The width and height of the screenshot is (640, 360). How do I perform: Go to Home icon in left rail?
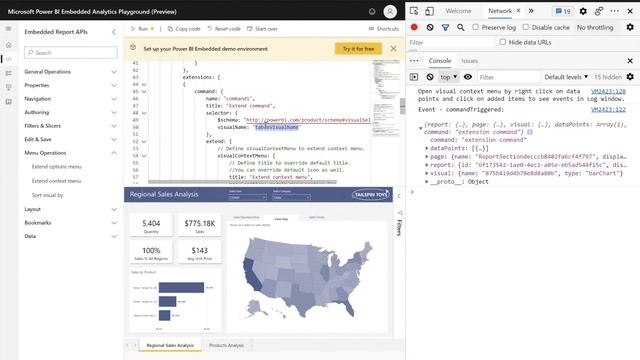point(9,45)
